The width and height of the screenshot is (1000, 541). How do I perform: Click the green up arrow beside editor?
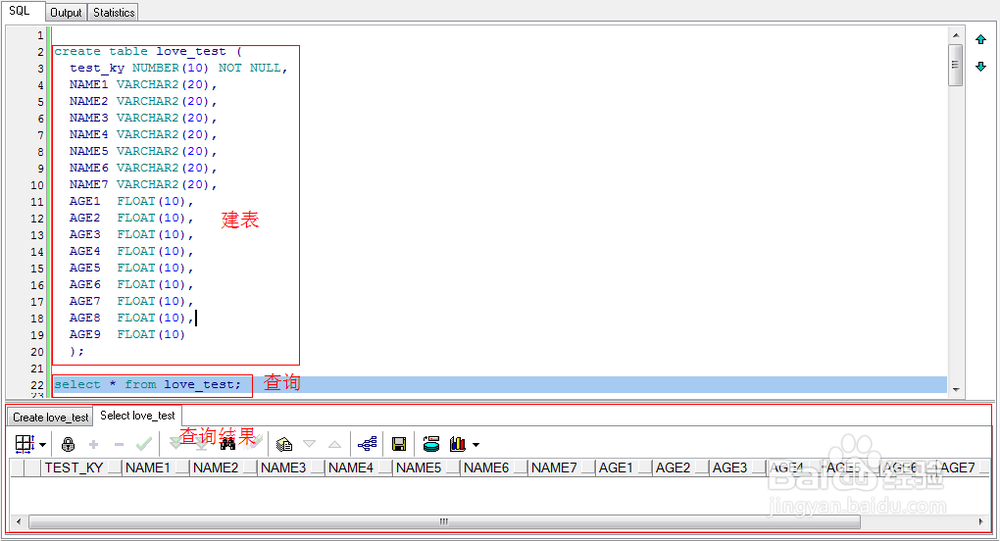click(x=981, y=40)
